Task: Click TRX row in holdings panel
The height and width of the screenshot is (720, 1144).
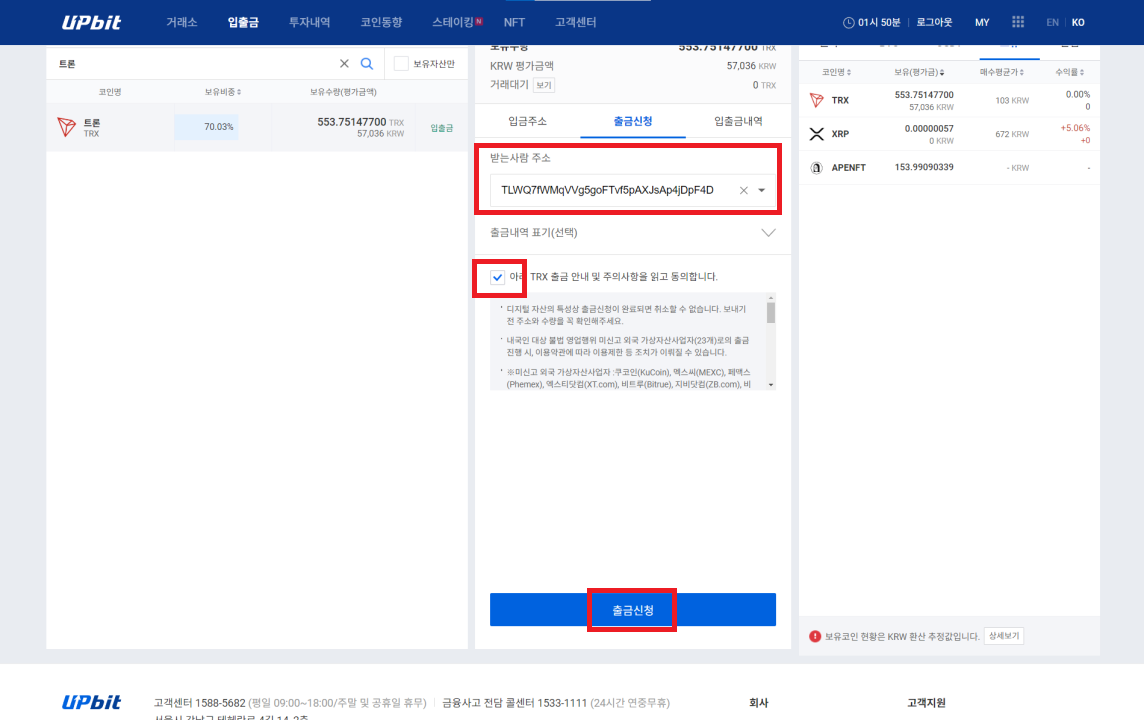Action: 949,100
